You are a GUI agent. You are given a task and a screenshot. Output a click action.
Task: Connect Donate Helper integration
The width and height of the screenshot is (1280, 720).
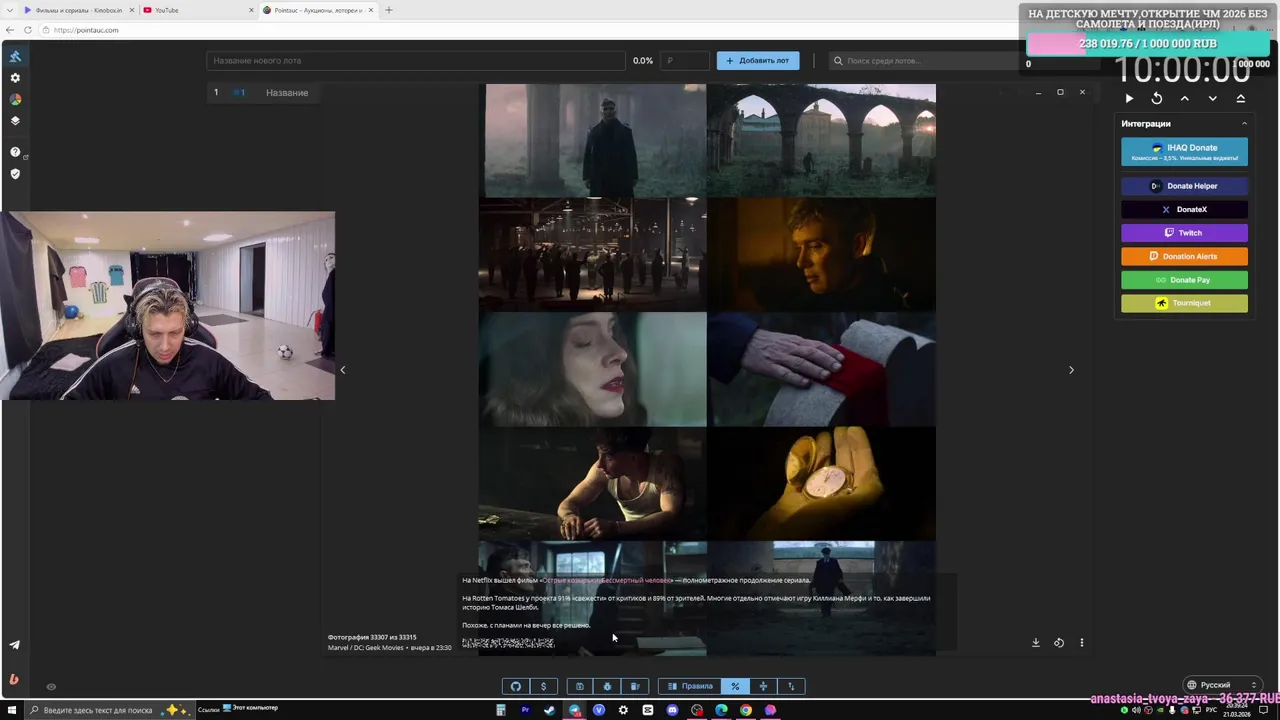tap(1184, 186)
